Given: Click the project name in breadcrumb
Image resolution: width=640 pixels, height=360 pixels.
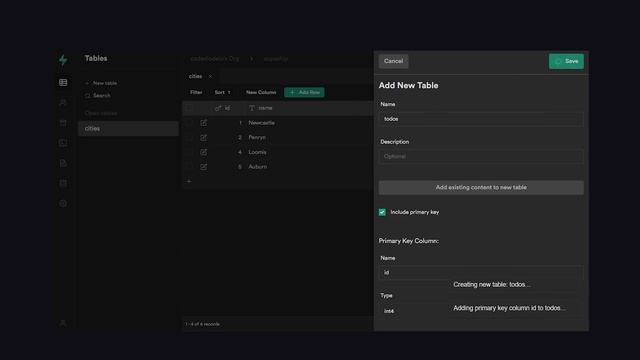Looking at the screenshot, I should point(276,59).
